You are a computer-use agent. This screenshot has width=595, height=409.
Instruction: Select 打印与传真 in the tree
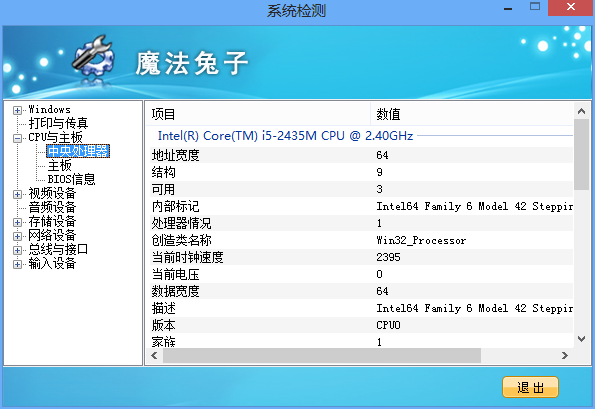(x=58, y=123)
